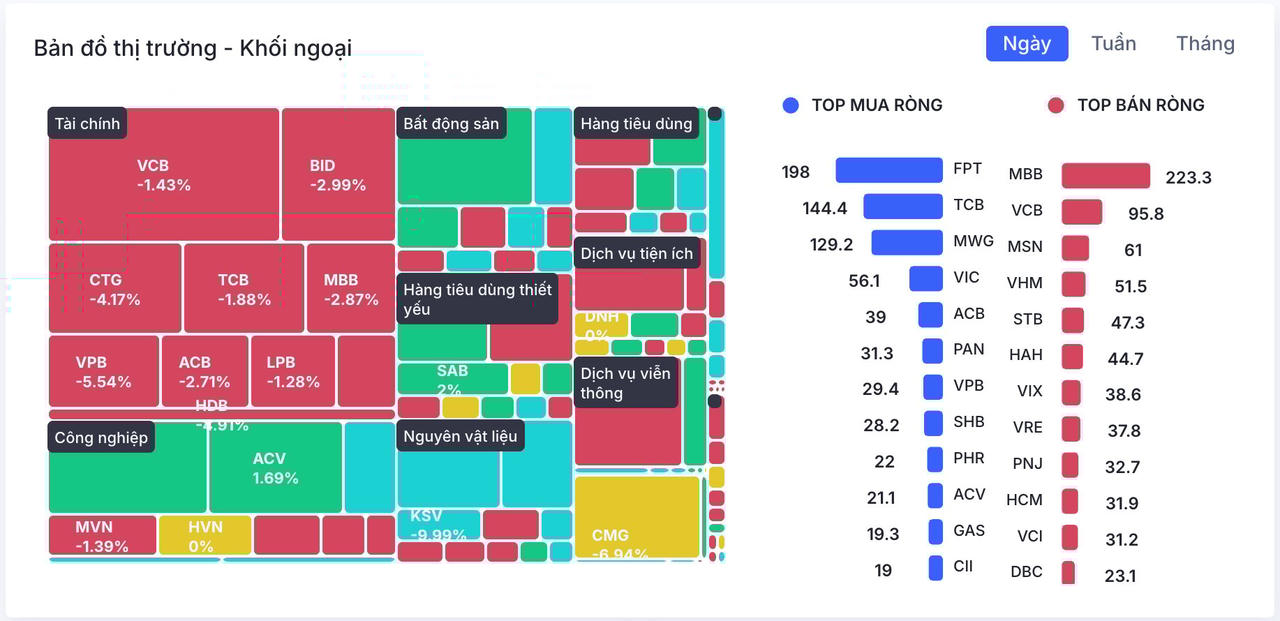This screenshot has height=621, width=1280.
Task: Click the VCB treemap tile
Action: click(x=164, y=175)
